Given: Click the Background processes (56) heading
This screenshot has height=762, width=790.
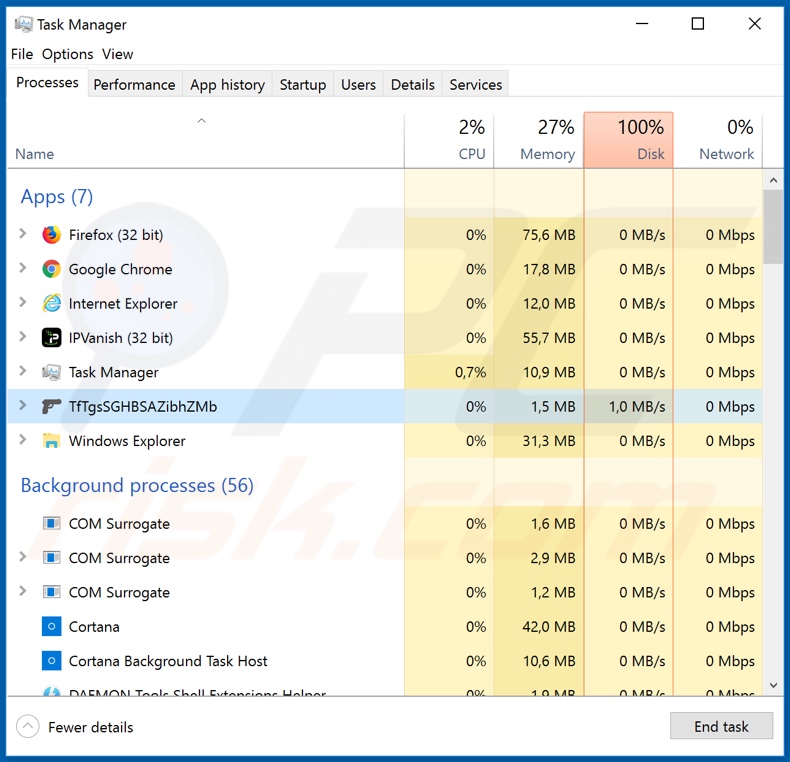Looking at the screenshot, I should click(137, 485).
